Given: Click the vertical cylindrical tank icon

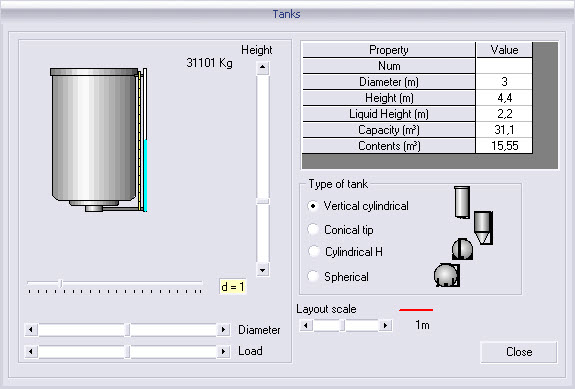Looking at the screenshot, I should 462,202.
